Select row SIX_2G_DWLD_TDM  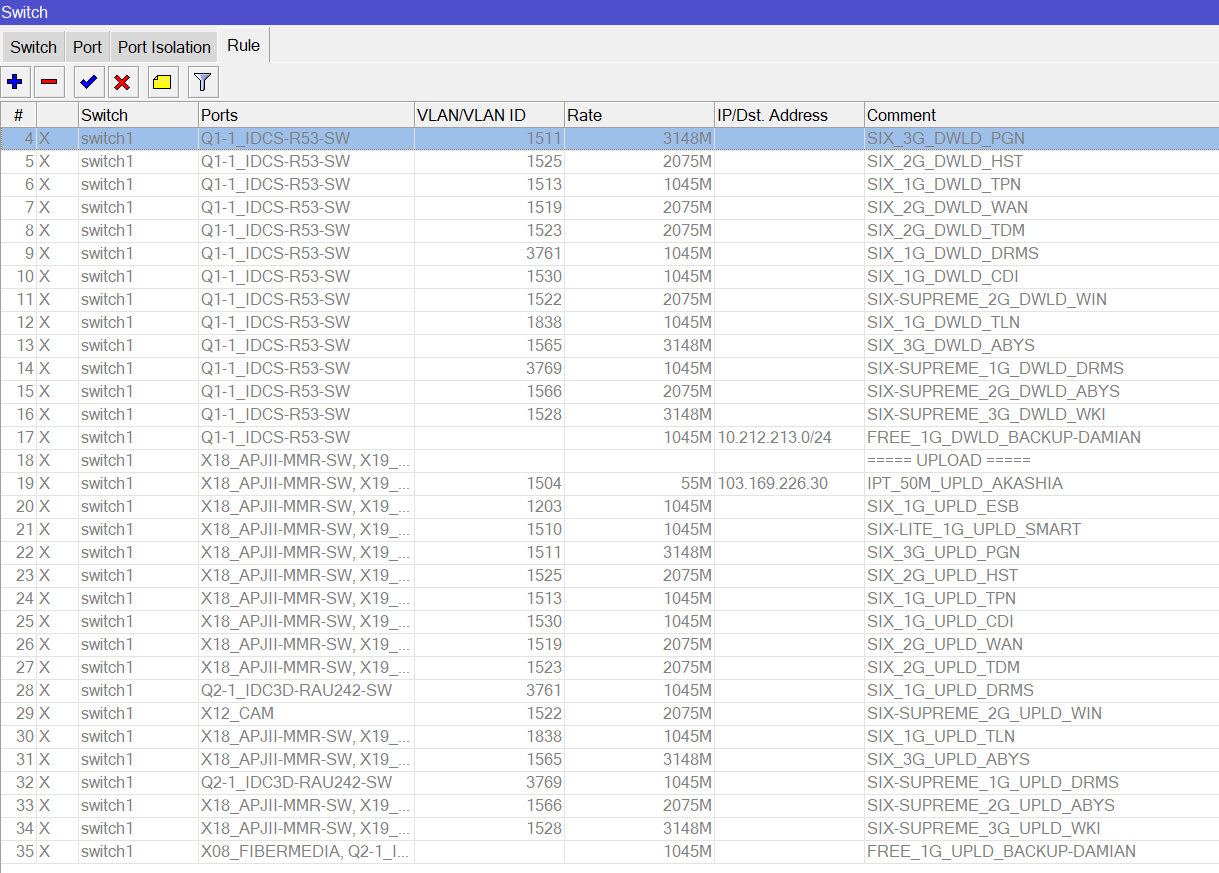tap(609, 230)
